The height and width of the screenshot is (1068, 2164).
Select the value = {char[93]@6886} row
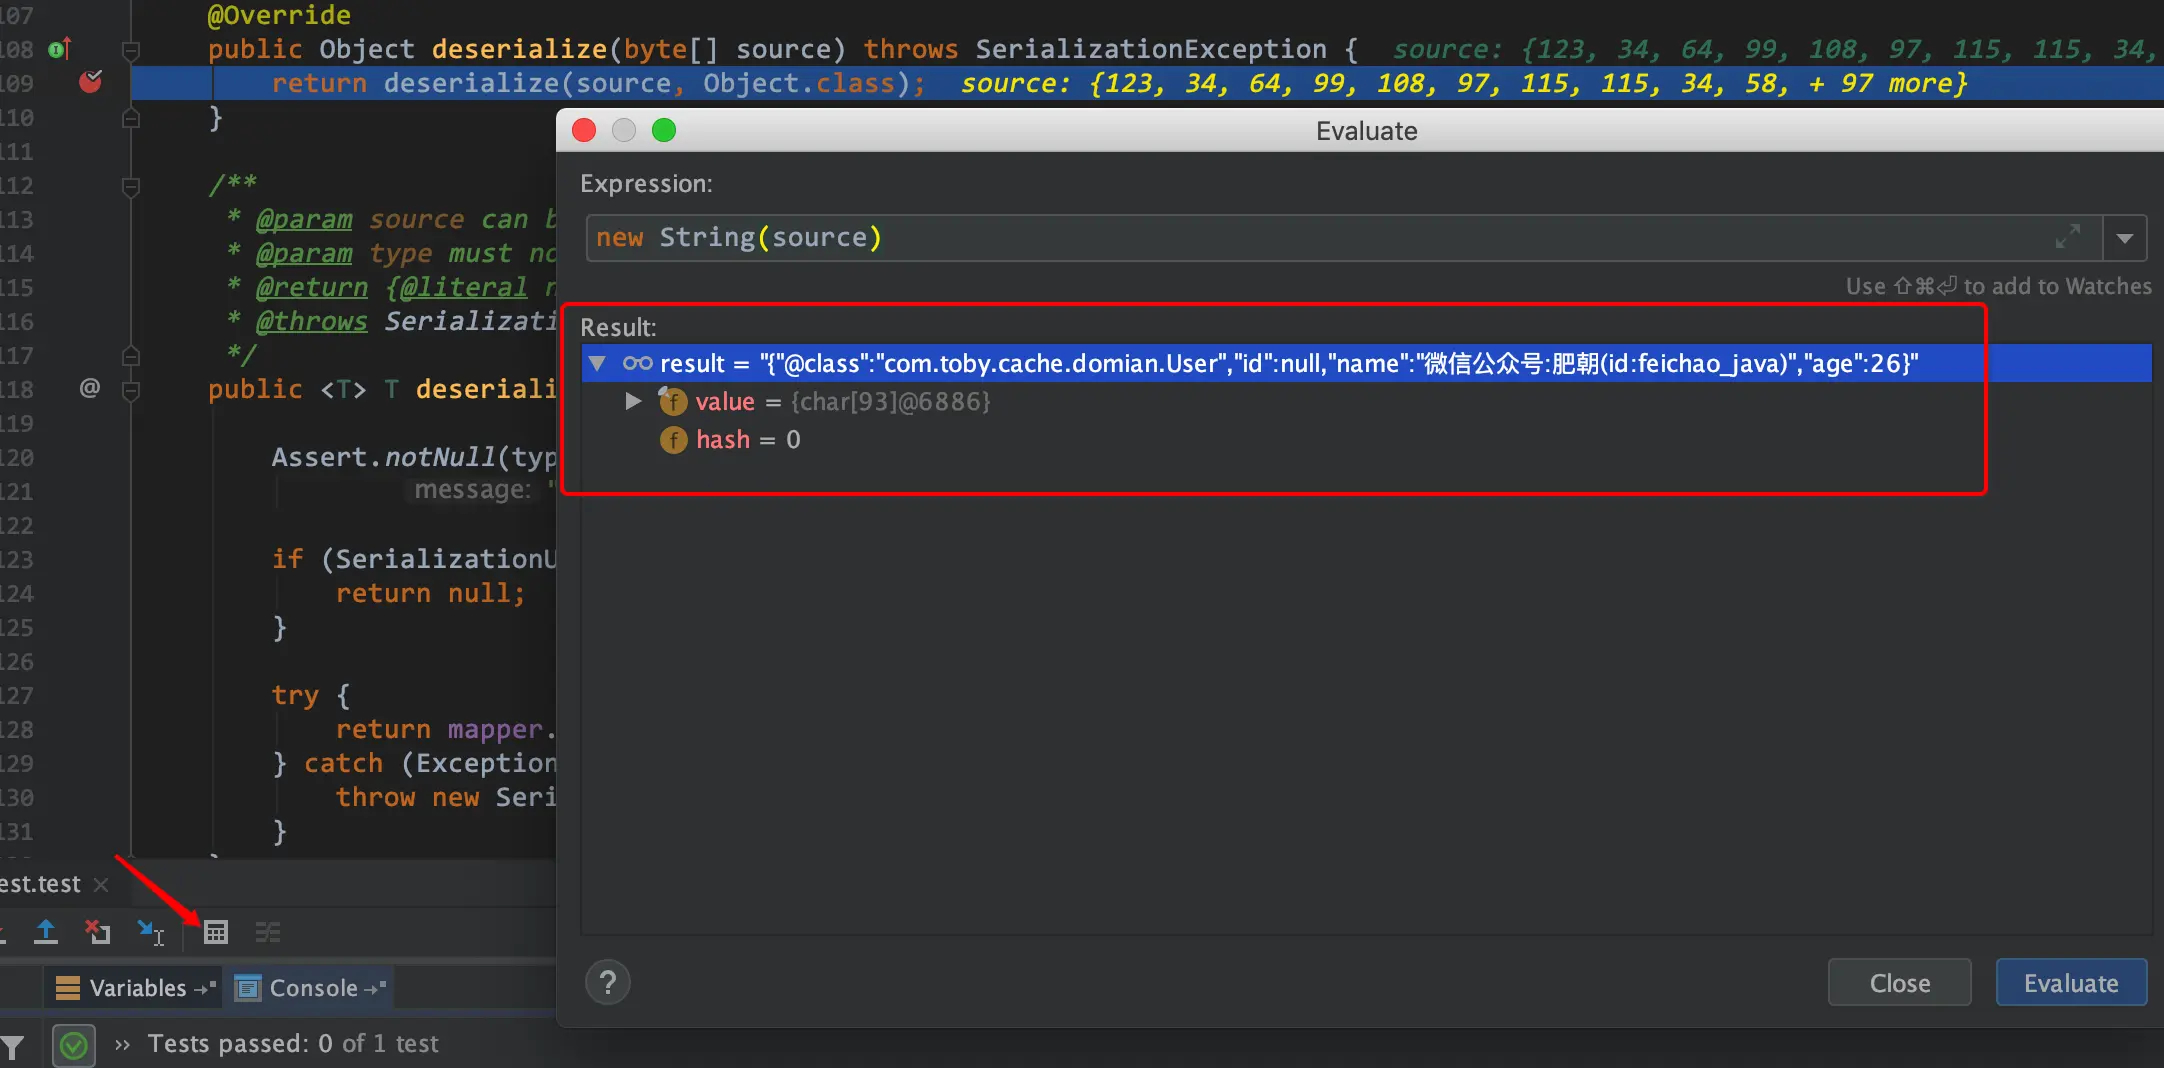[x=1366, y=402]
